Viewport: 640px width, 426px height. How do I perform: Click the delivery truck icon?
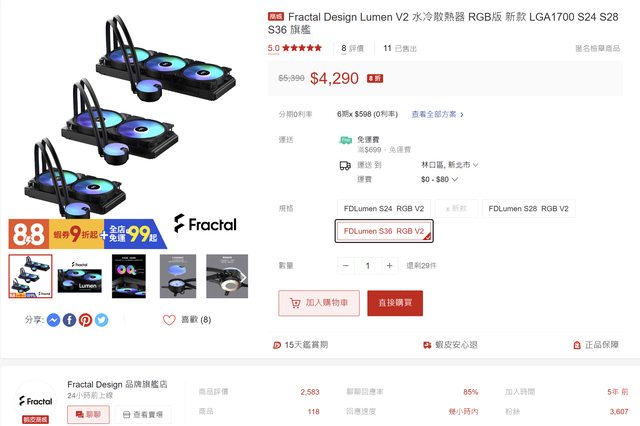coord(345,166)
